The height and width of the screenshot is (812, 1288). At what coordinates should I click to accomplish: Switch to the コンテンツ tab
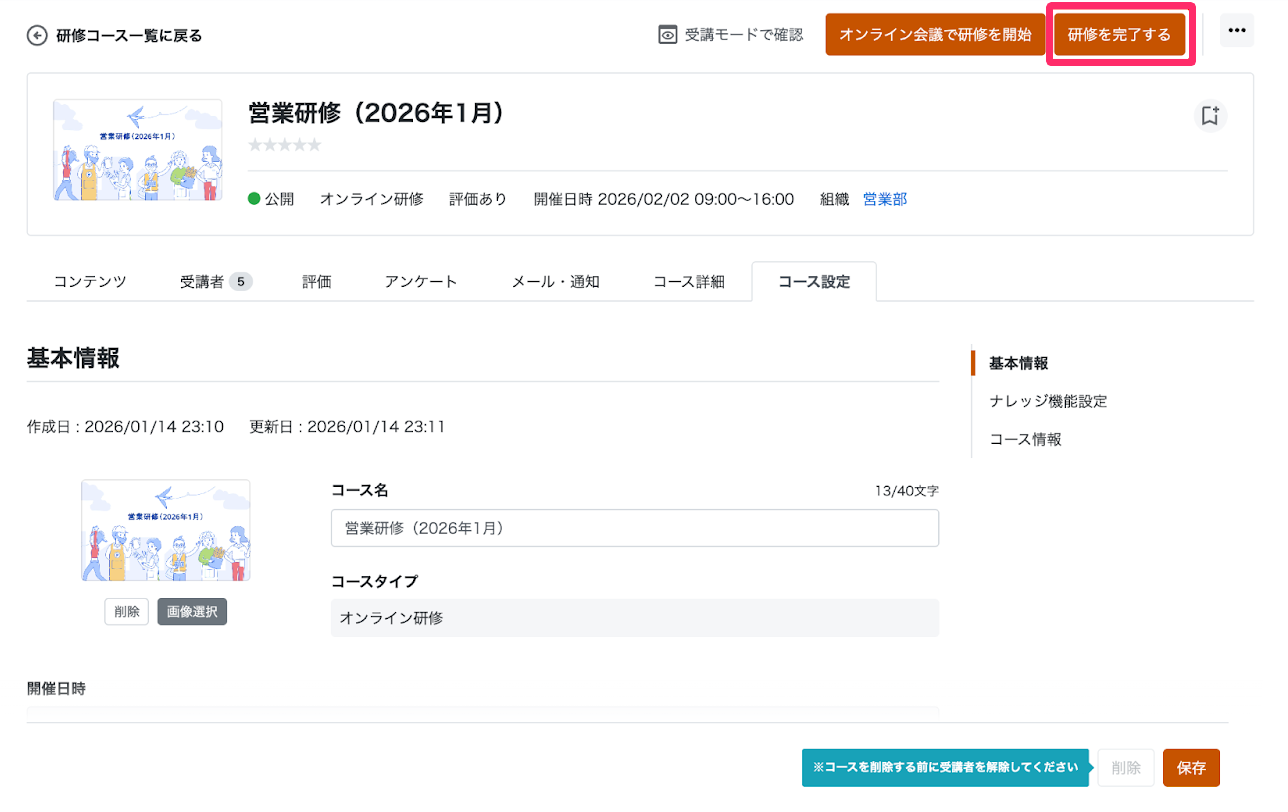pyautogui.click(x=90, y=282)
